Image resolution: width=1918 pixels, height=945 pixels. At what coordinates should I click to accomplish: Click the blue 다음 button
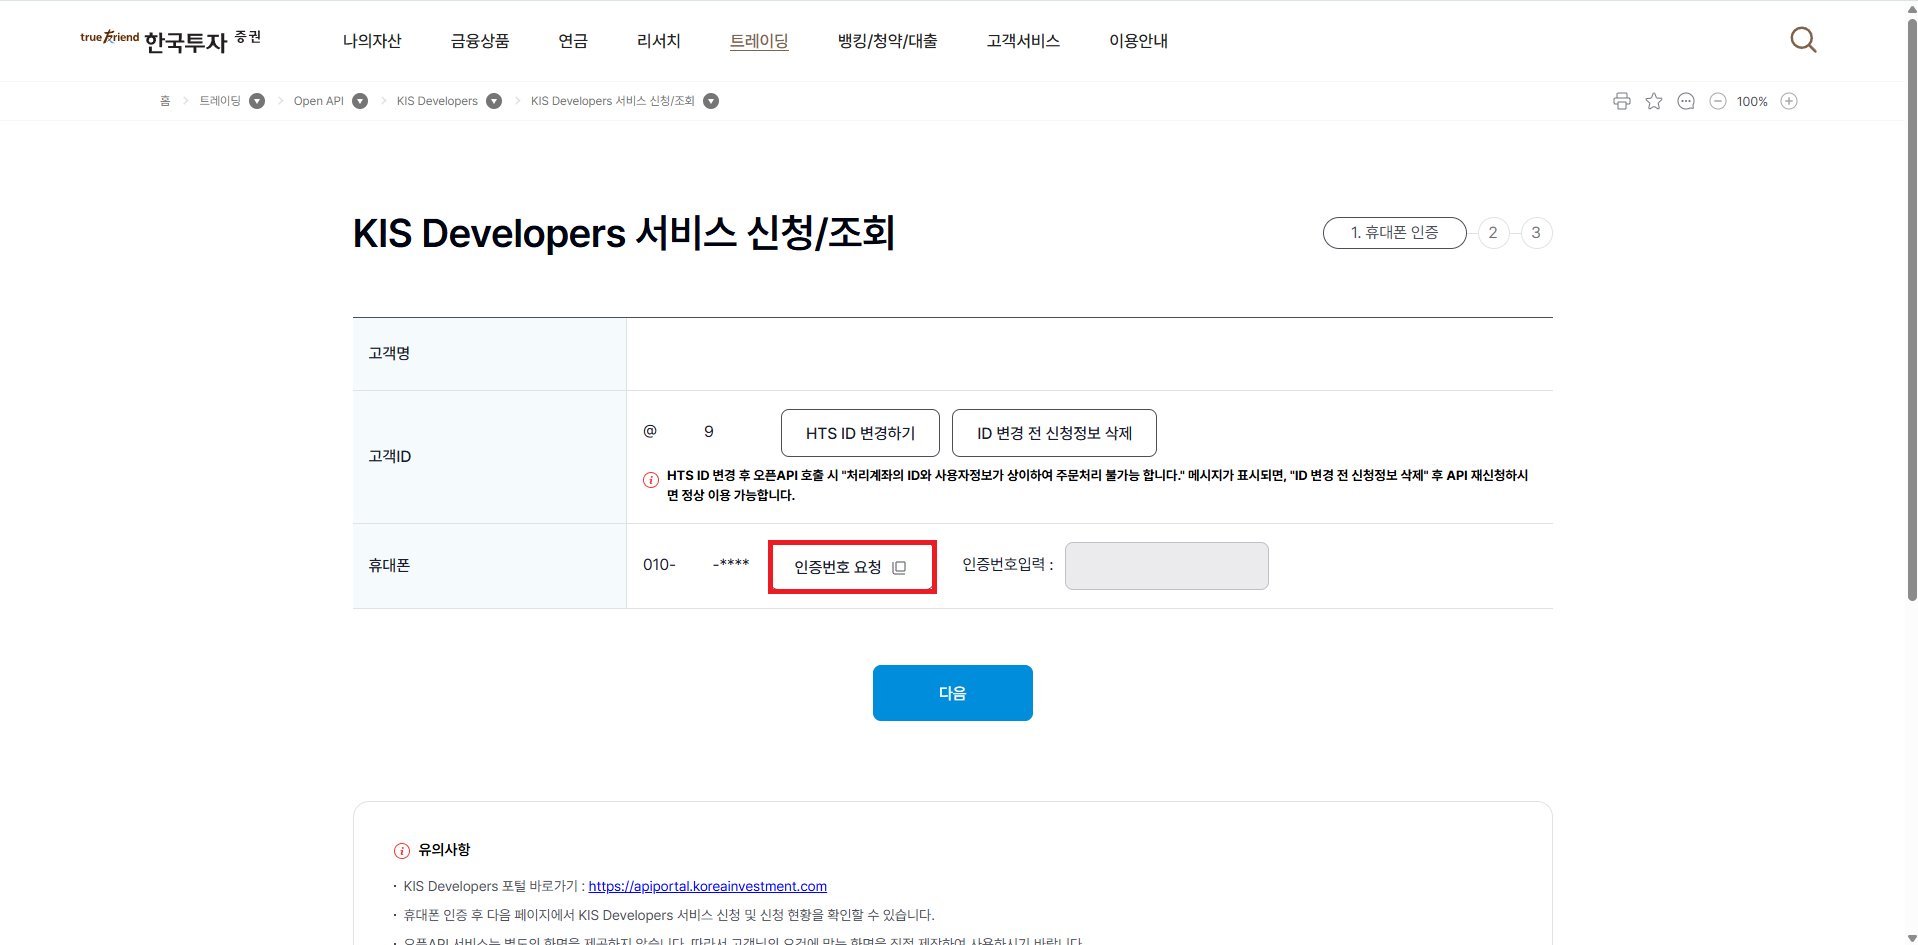click(x=952, y=693)
